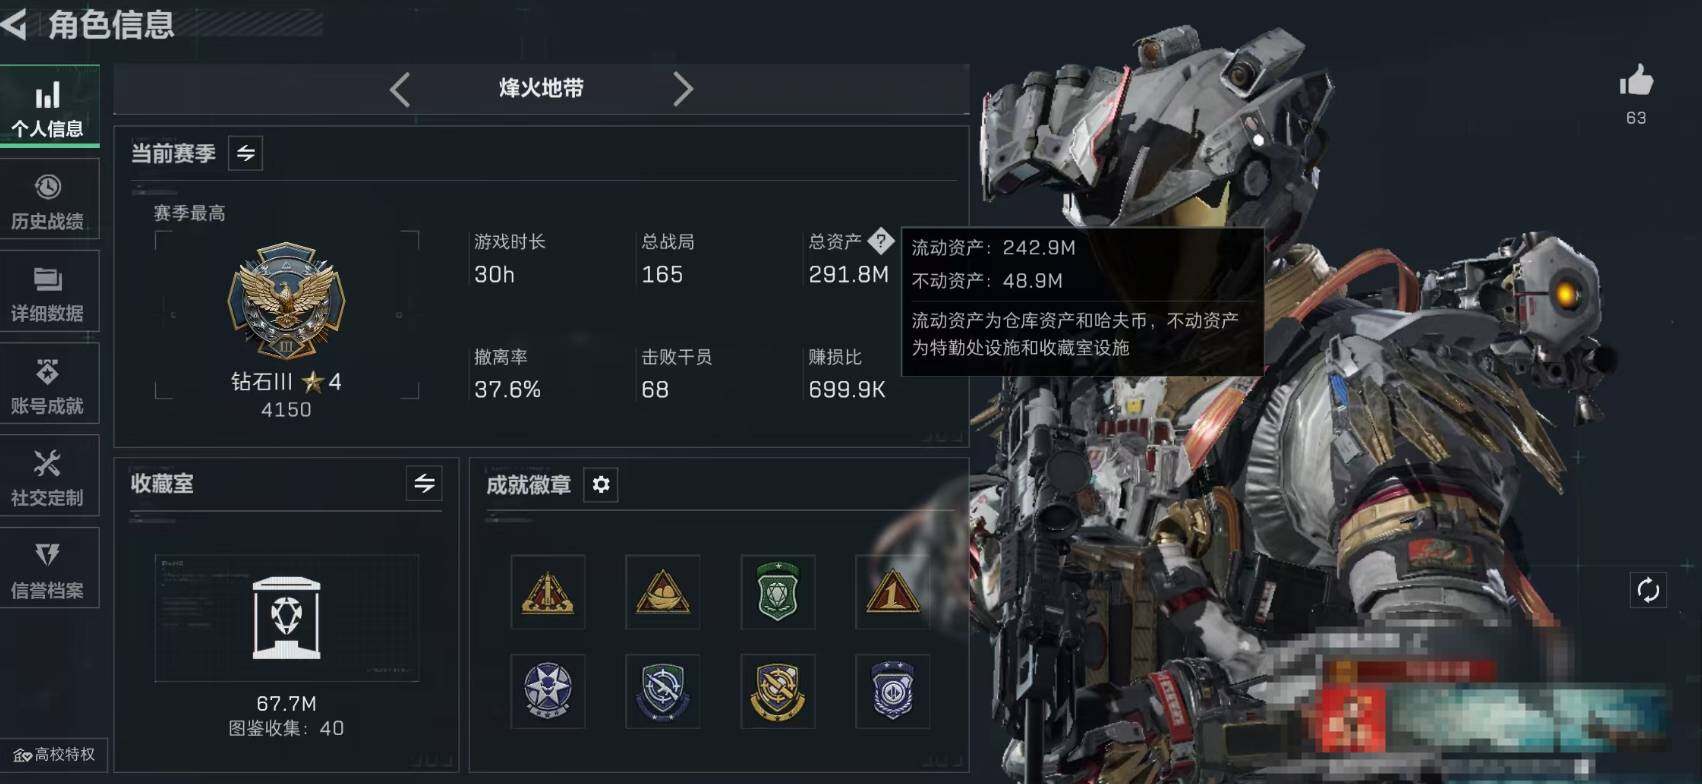The image size is (1702, 784).
Task: Open the 收藏室 display case thumbnail
Action: click(287, 618)
